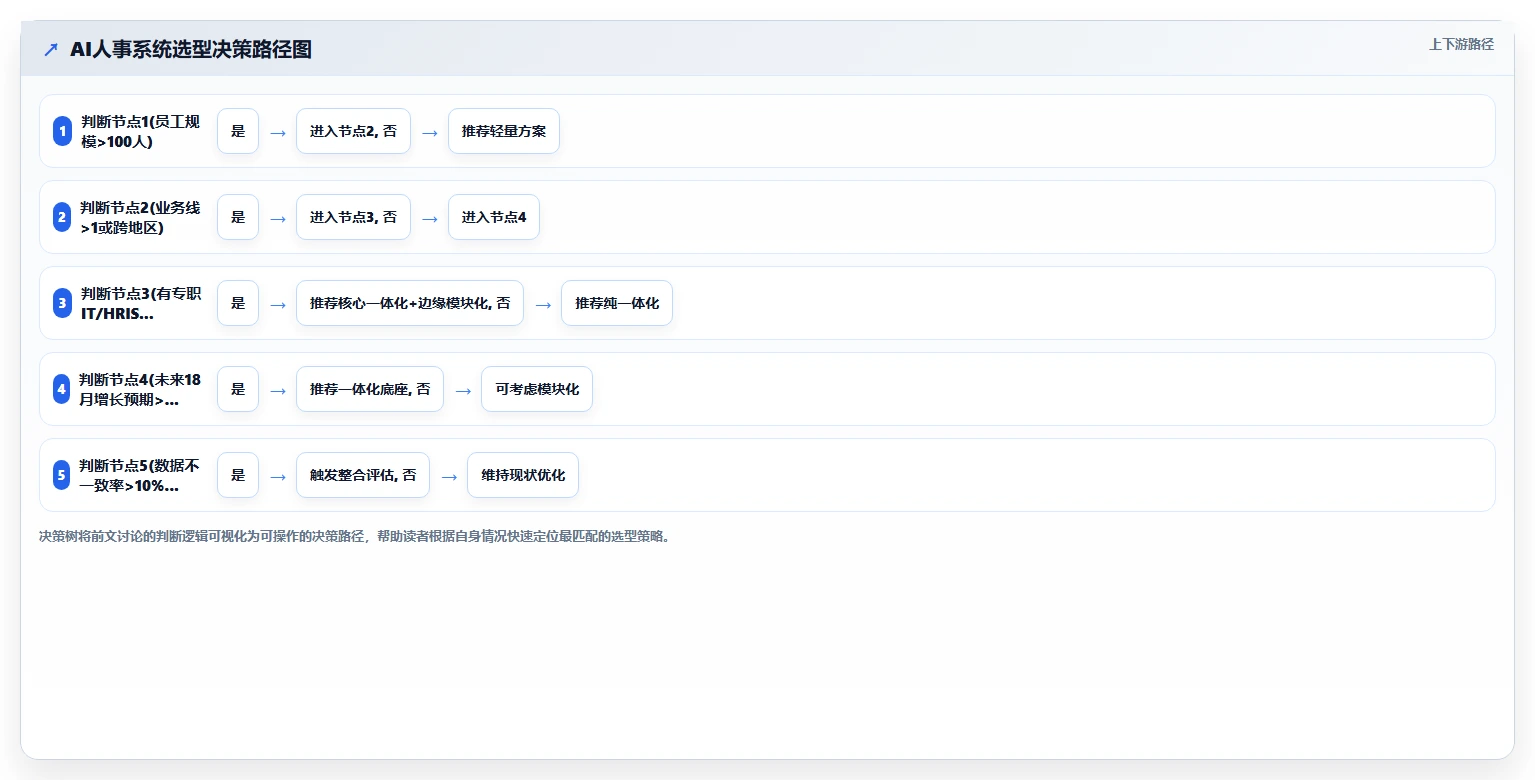The width and height of the screenshot is (1535, 780).
Task: Select the numbered badge 4 icon
Action: click(x=62, y=389)
